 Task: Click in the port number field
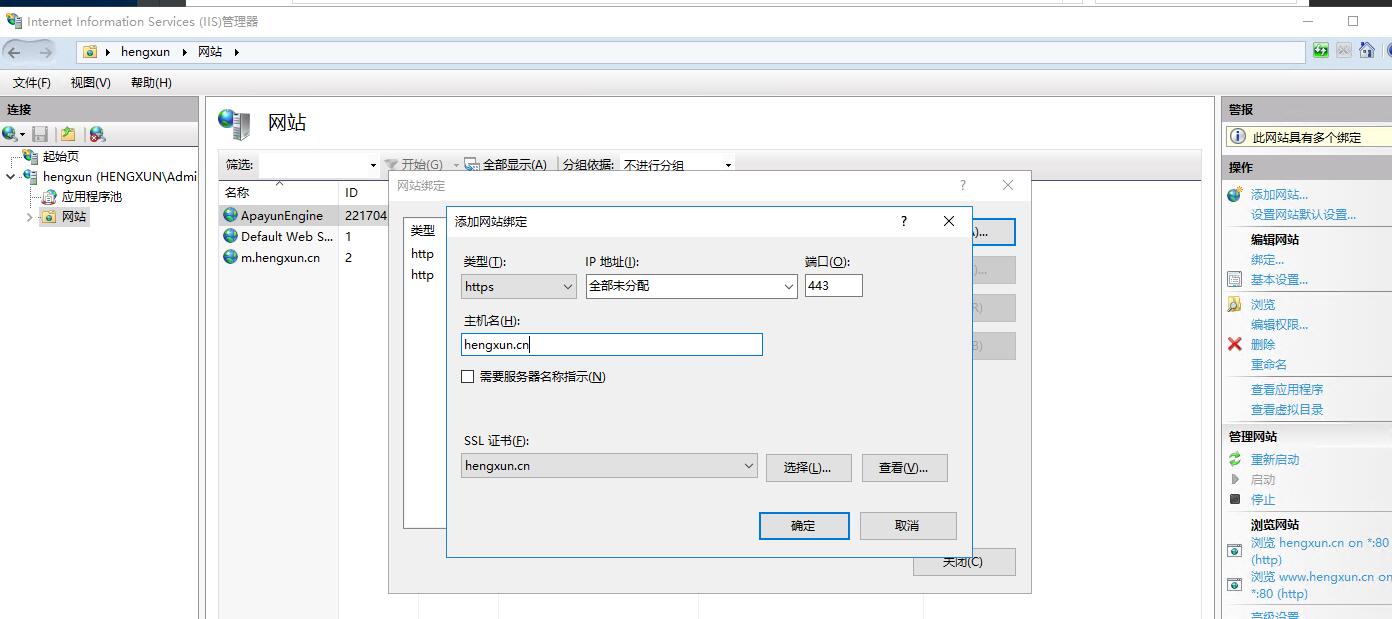coord(832,286)
